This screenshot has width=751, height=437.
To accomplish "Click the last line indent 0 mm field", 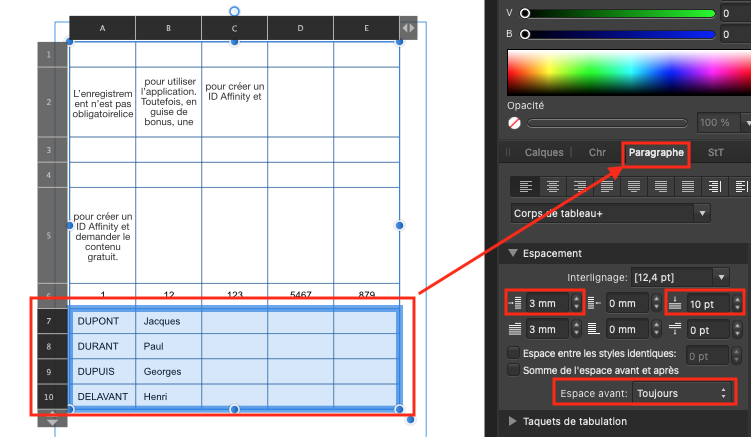I will pos(627,330).
